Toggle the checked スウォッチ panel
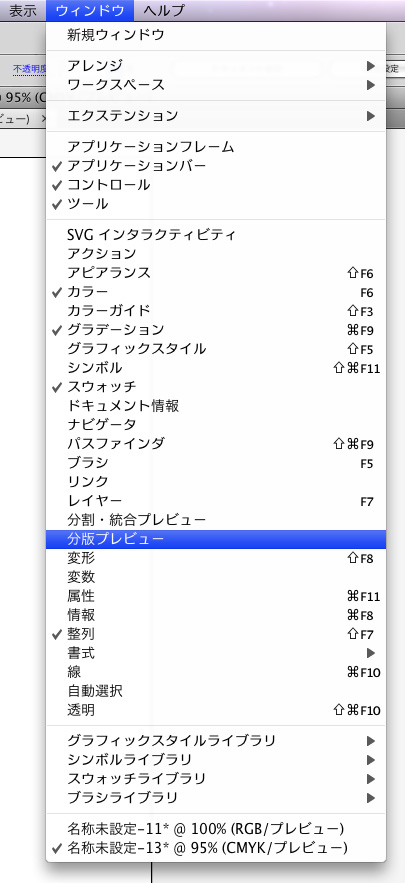The width and height of the screenshot is (405, 883). [x=216, y=387]
